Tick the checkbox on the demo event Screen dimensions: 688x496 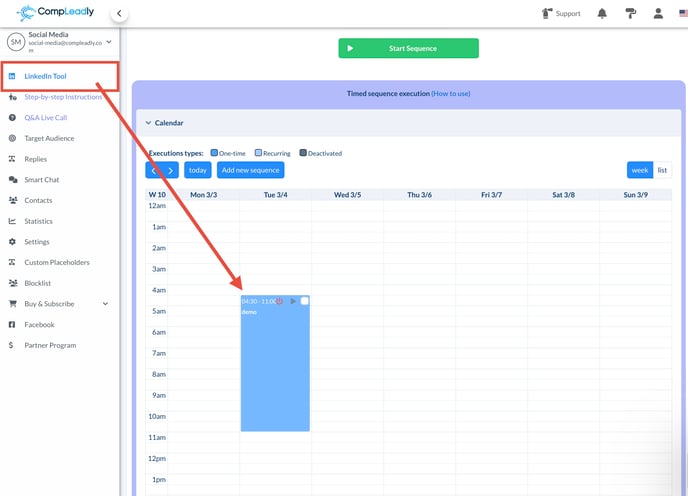pos(304,301)
